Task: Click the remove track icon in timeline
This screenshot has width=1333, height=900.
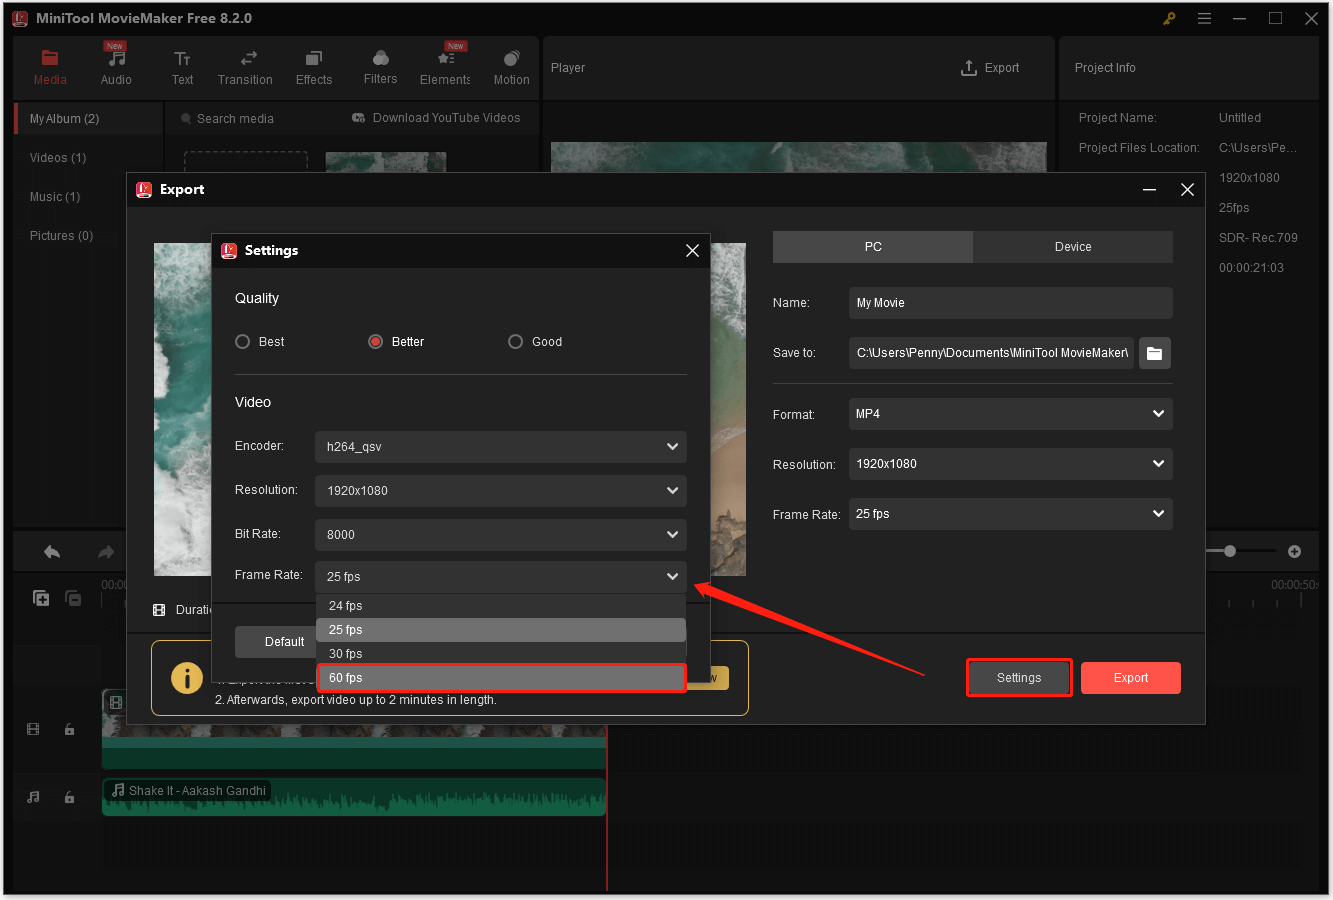Action: click(73, 598)
